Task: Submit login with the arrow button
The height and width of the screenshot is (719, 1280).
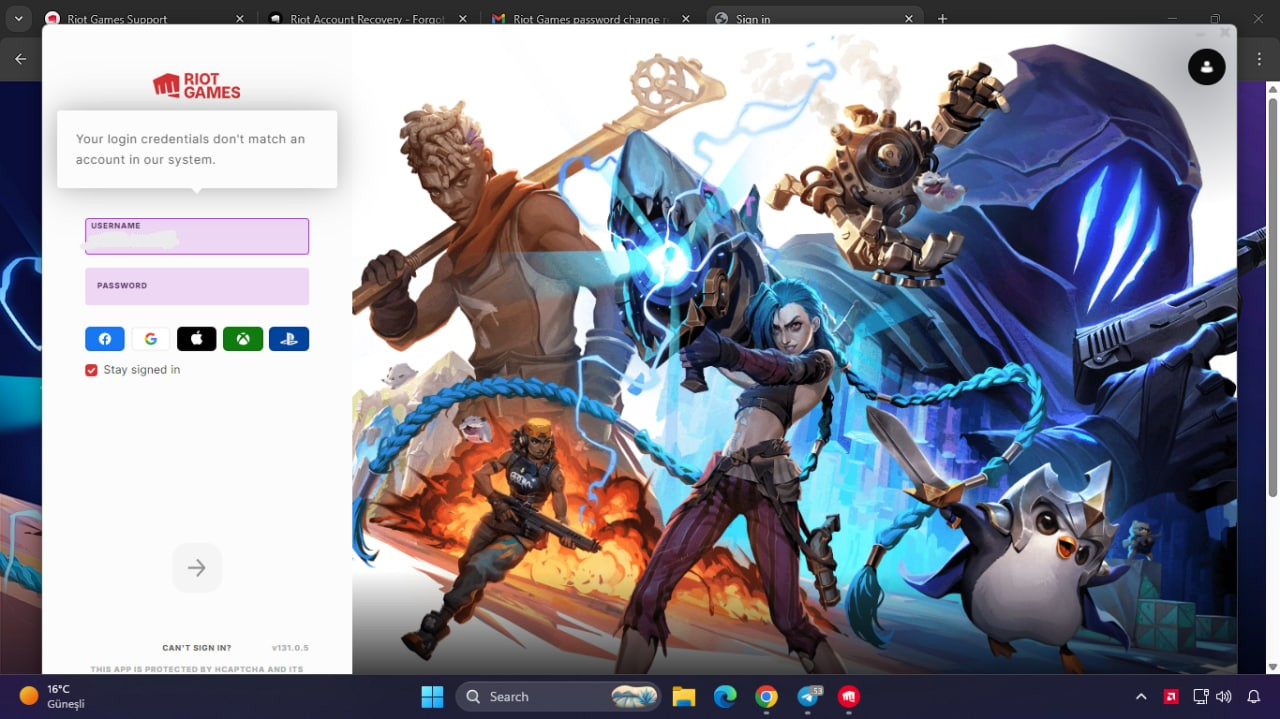Action: point(197,568)
